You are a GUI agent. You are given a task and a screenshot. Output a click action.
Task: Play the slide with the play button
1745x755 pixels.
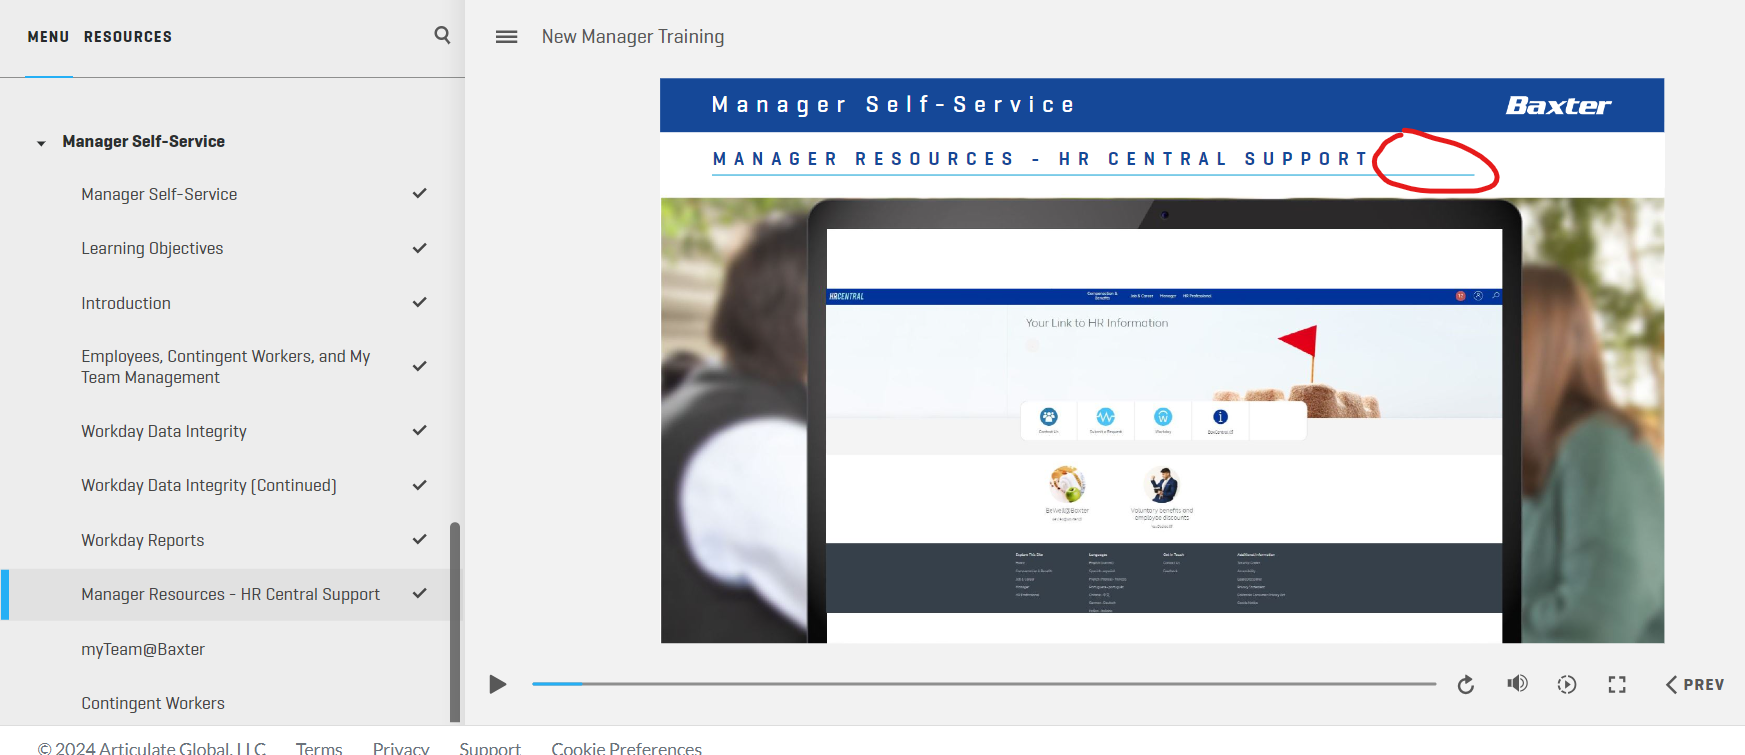coord(497,684)
